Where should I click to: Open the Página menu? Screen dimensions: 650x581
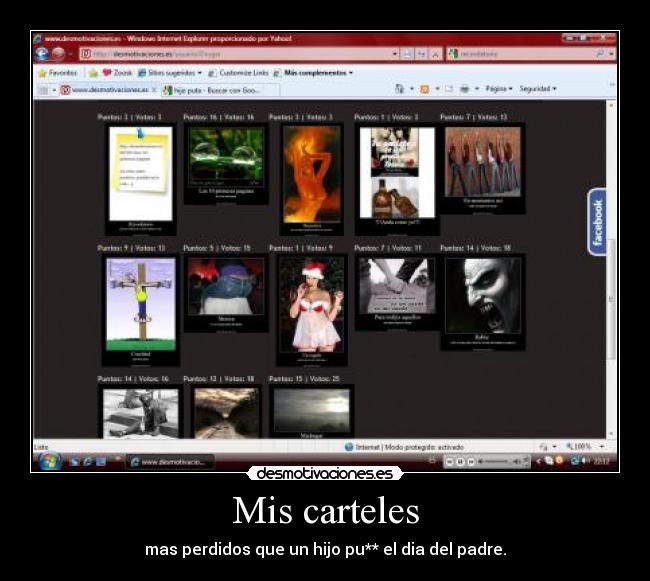[x=499, y=89]
